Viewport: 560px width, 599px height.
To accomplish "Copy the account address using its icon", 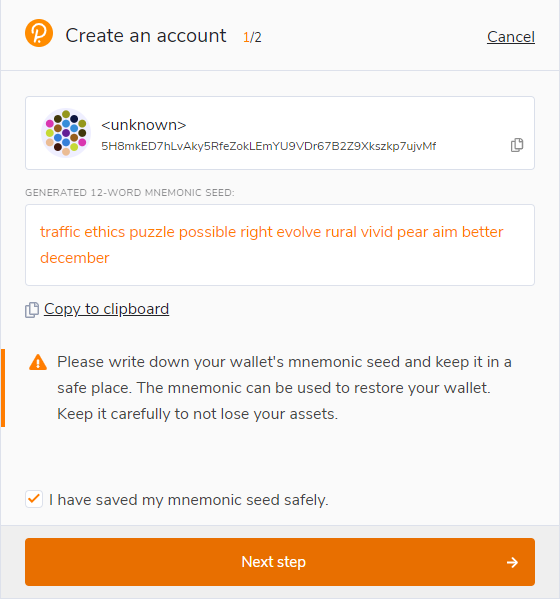I will (x=517, y=145).
